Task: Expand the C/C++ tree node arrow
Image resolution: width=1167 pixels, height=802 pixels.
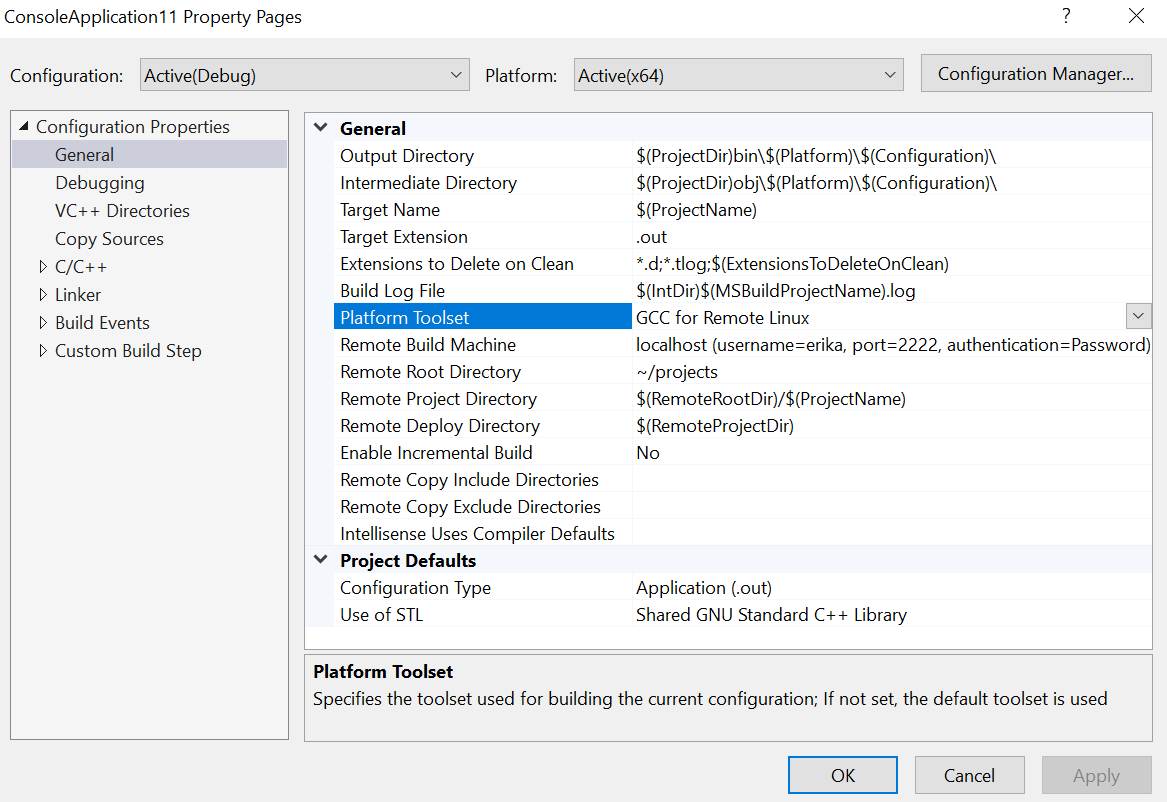Action: [x=43, y=267]
